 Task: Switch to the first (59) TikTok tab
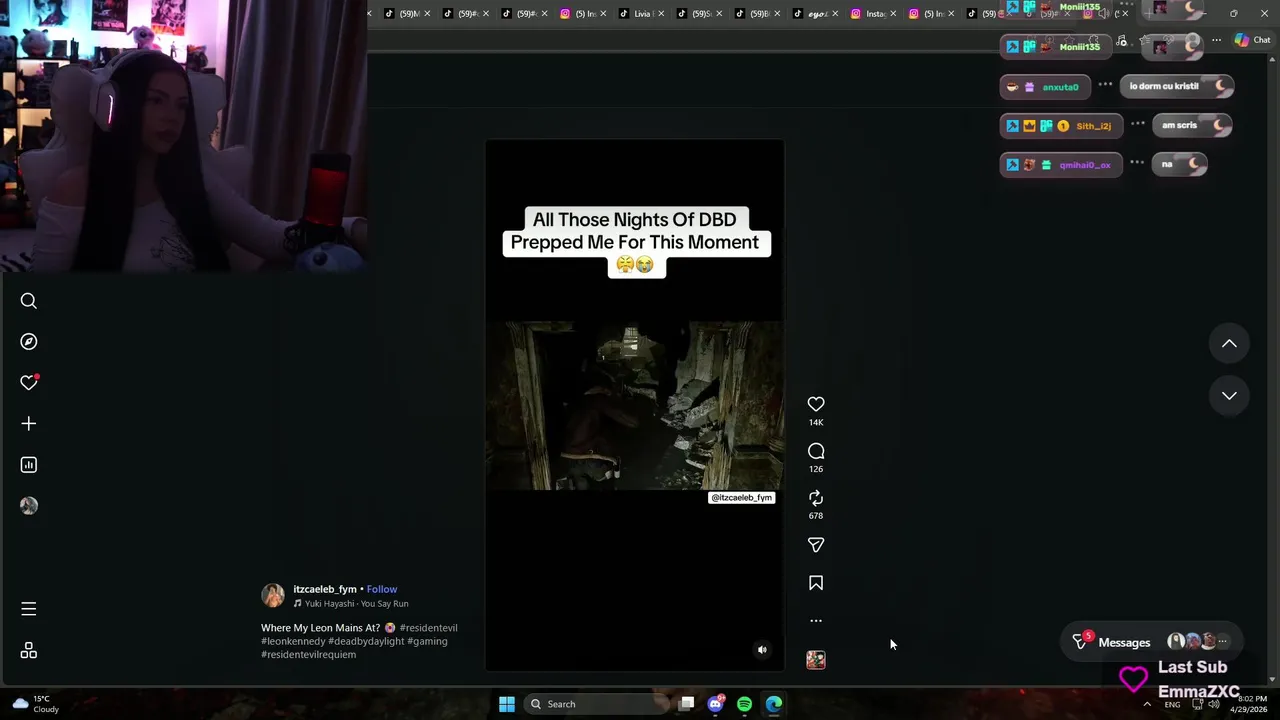click(406, 13)
